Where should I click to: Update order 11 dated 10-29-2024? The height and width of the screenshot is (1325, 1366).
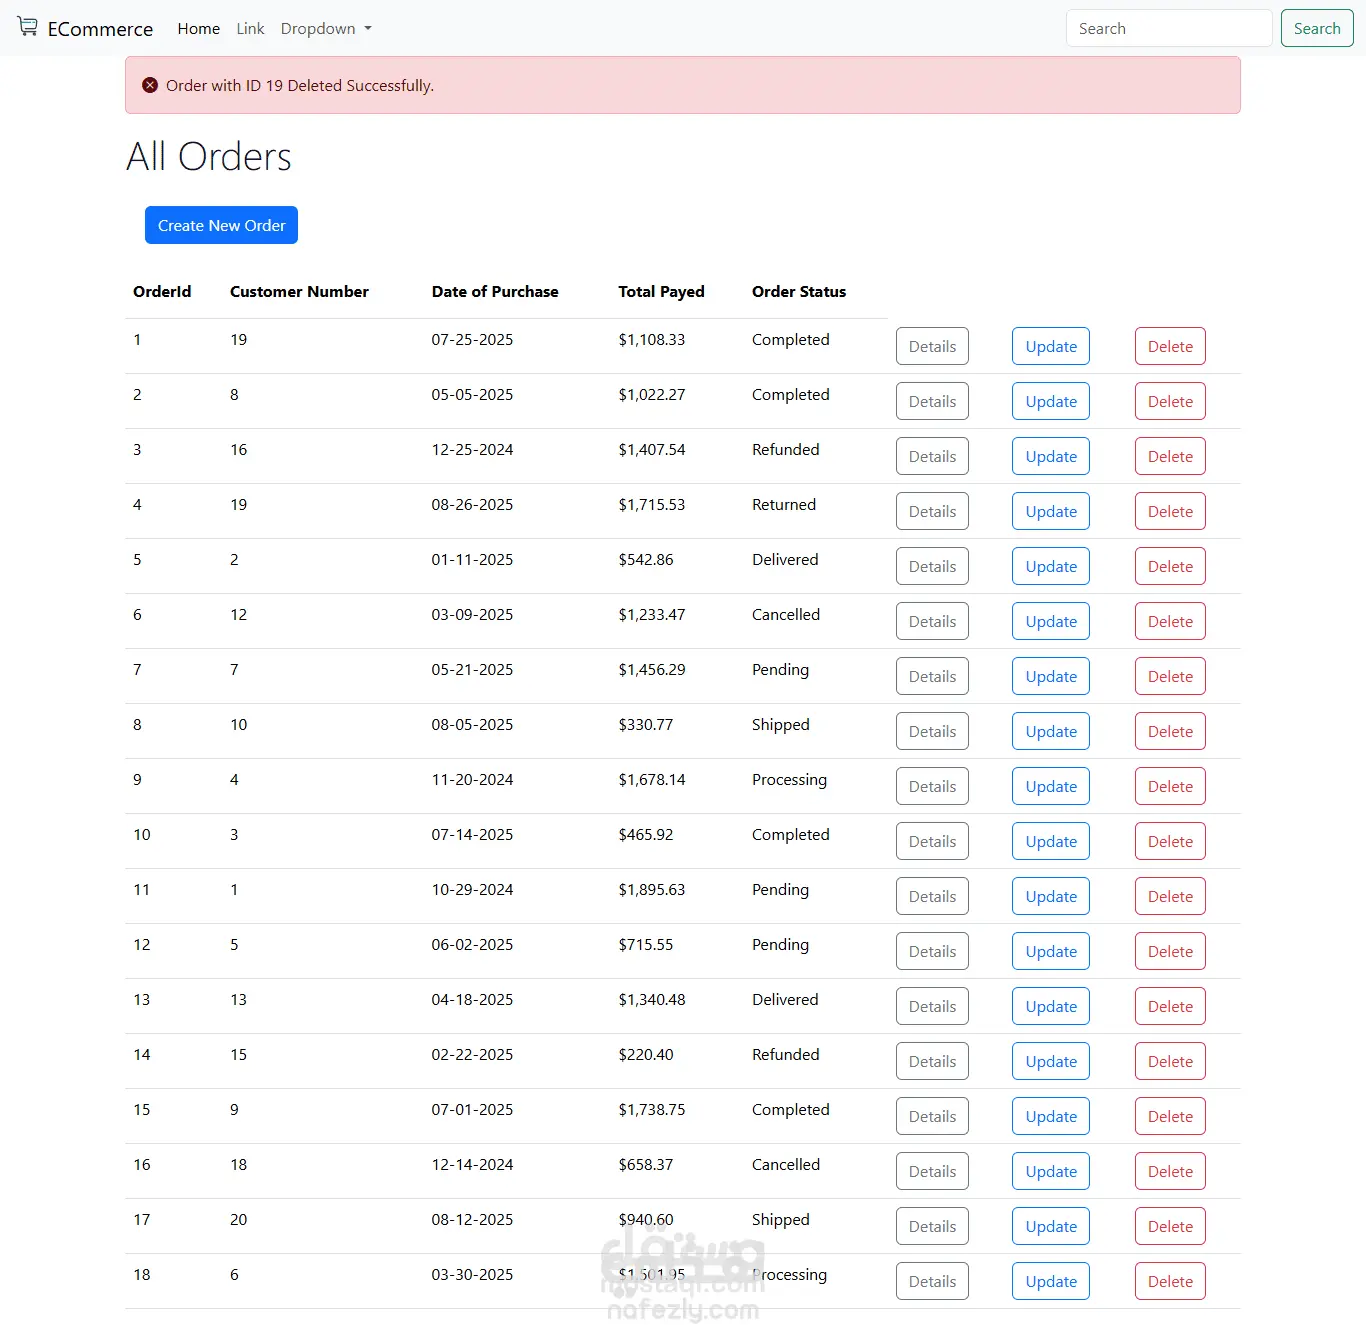coord(1051,896)
